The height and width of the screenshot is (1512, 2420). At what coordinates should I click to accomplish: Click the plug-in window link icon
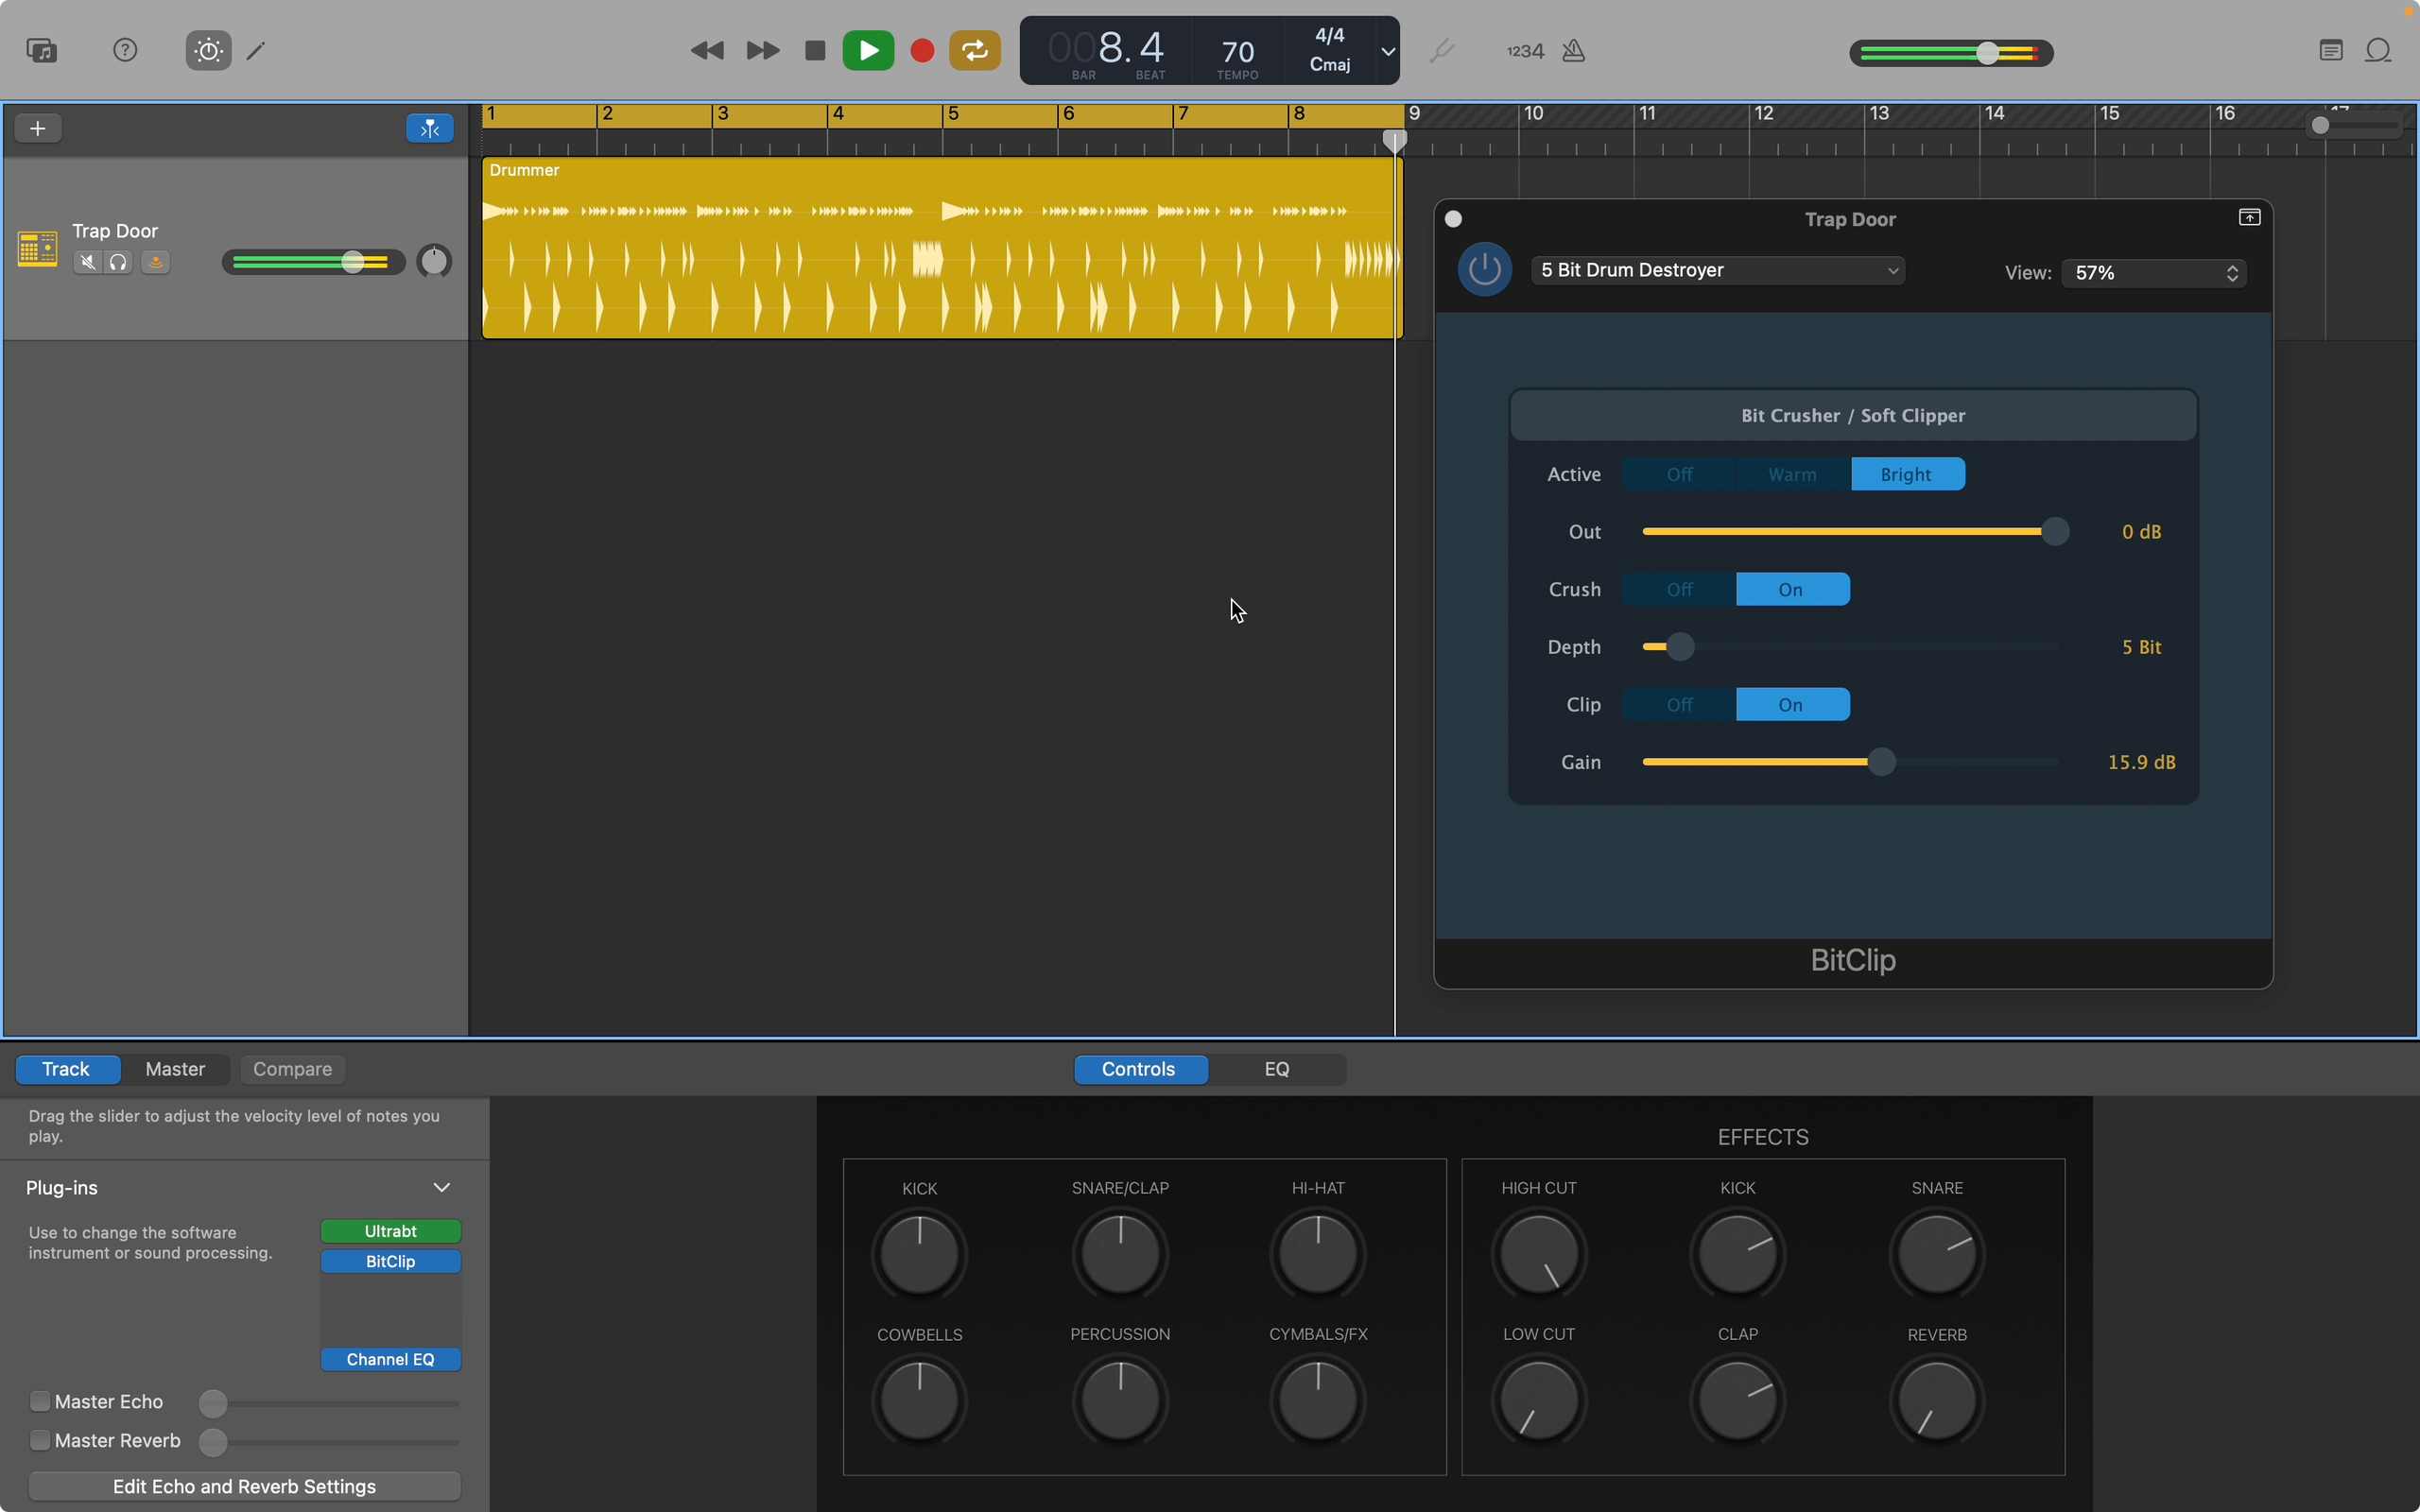[2249, 217]
